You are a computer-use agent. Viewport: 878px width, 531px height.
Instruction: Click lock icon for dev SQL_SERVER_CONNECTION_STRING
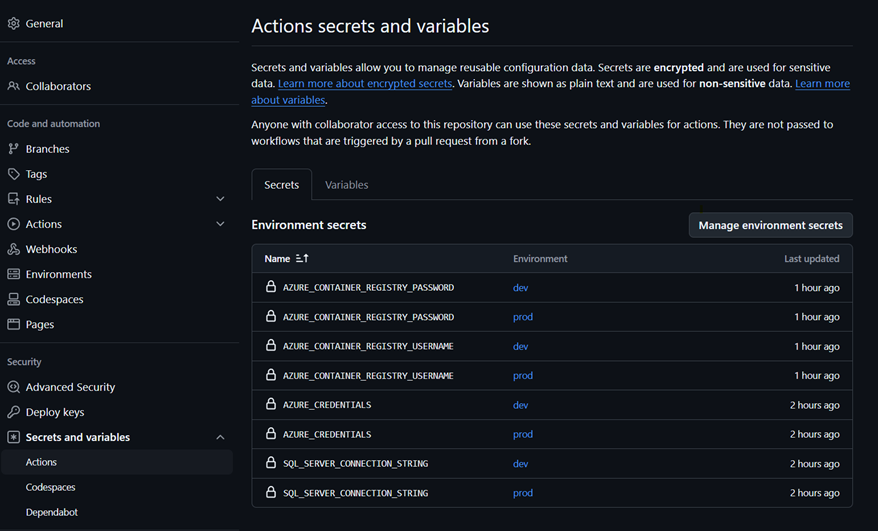click(x=271, y=463)
